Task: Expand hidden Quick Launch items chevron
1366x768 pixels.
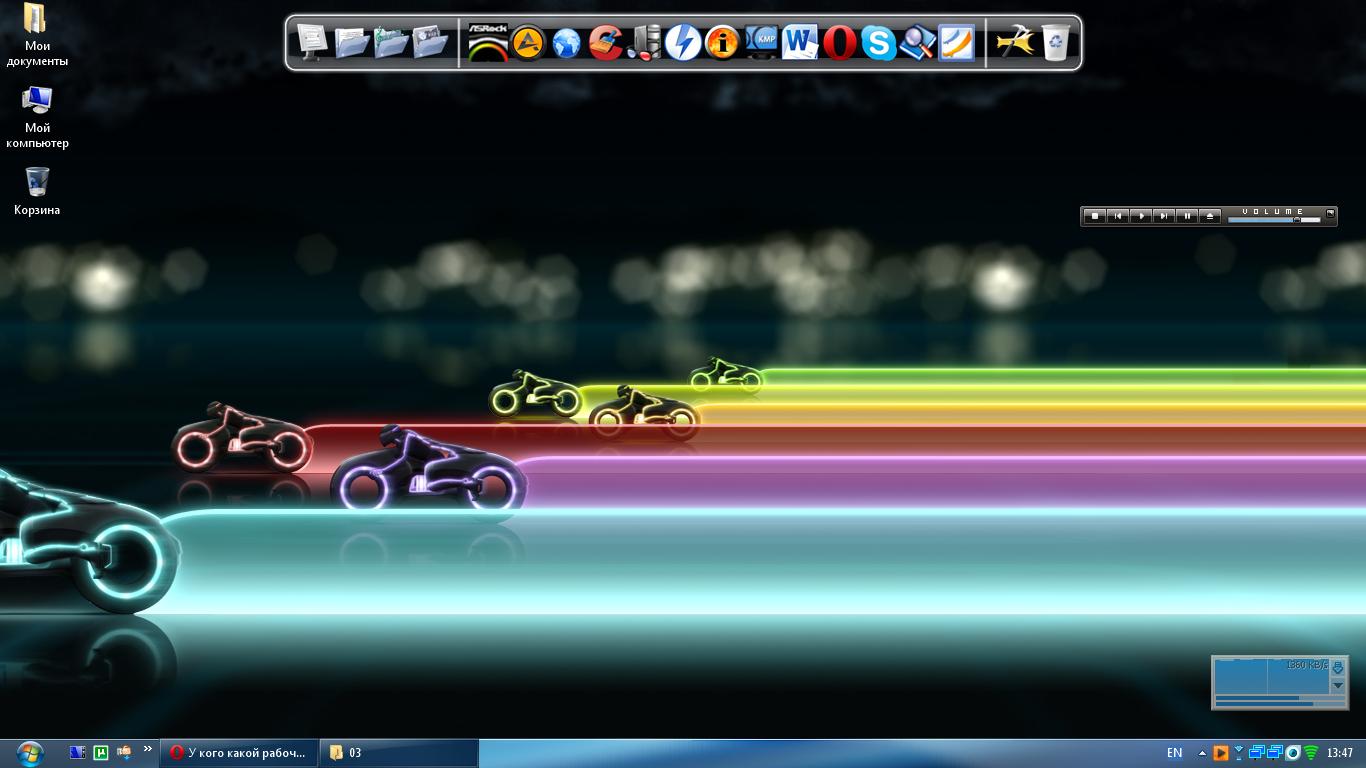Action: click(148, 749)
